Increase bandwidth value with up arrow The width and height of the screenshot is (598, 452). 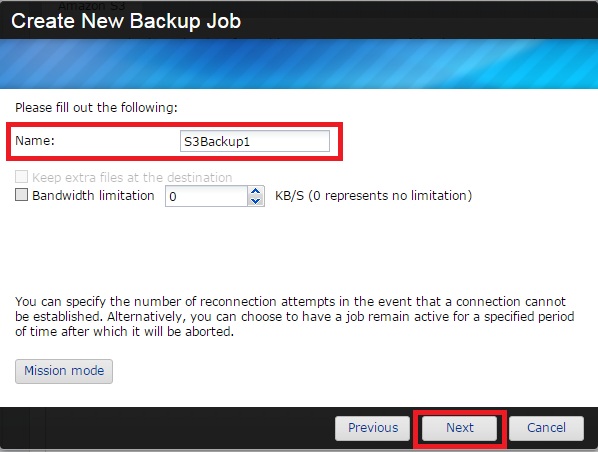click(x=256, y=191)
